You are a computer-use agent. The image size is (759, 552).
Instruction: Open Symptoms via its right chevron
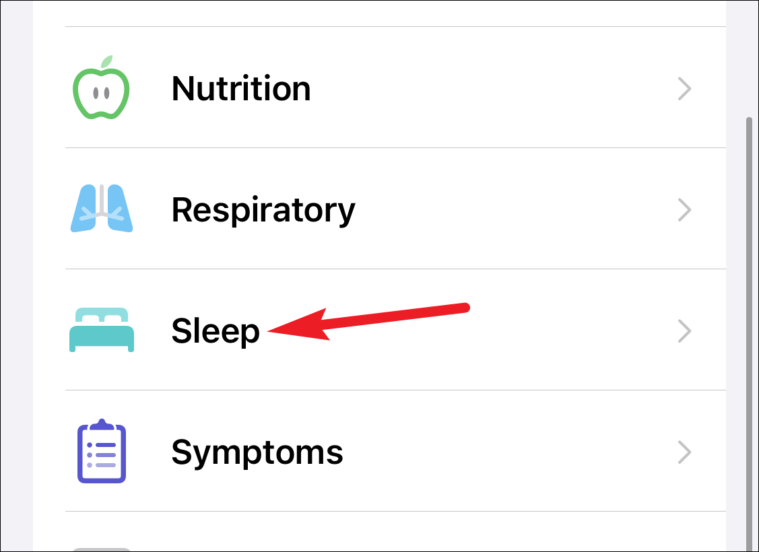684,452
